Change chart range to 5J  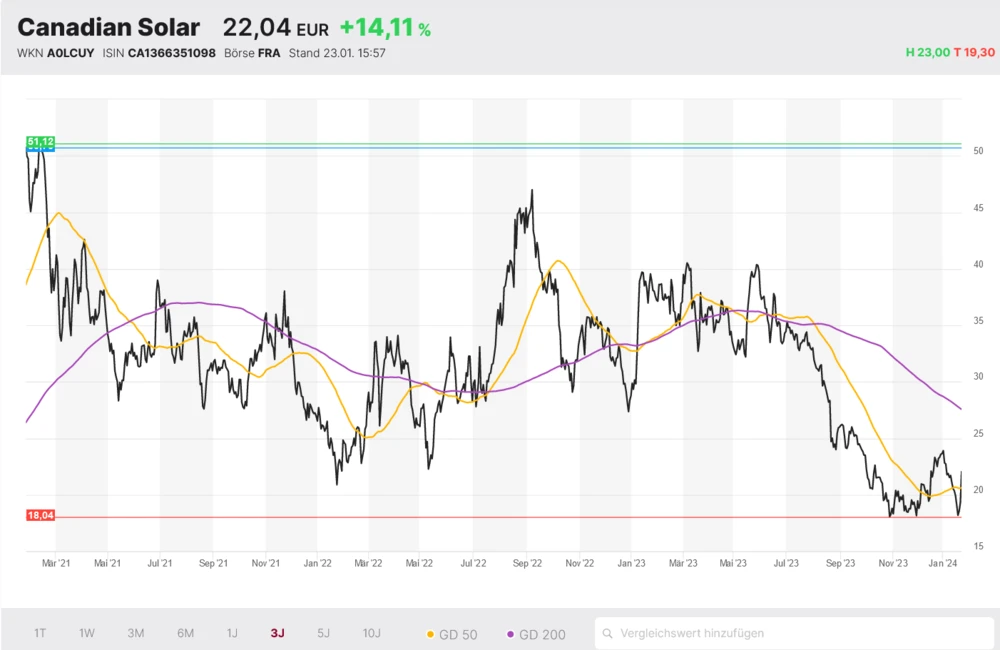tap(323, 633)
